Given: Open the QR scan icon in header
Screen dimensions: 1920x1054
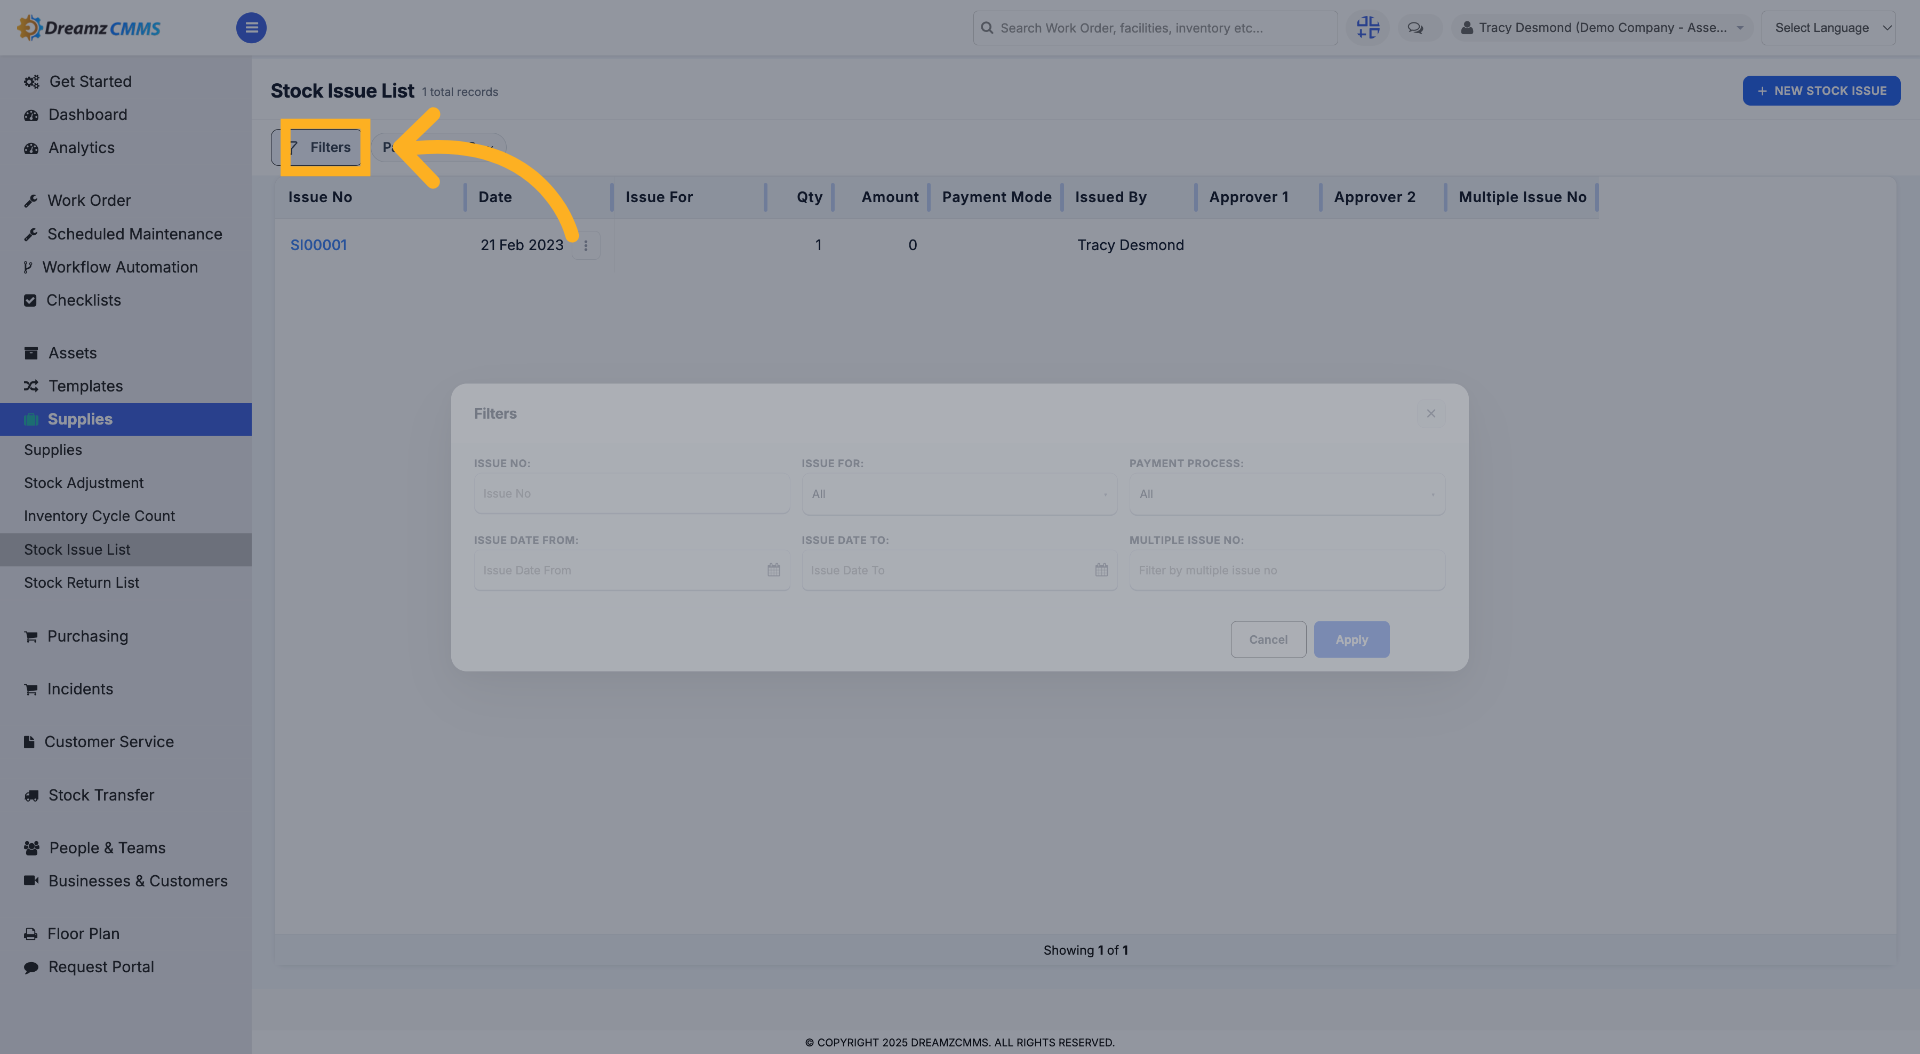Looking at the screenshot, I should pos(1367,28).
